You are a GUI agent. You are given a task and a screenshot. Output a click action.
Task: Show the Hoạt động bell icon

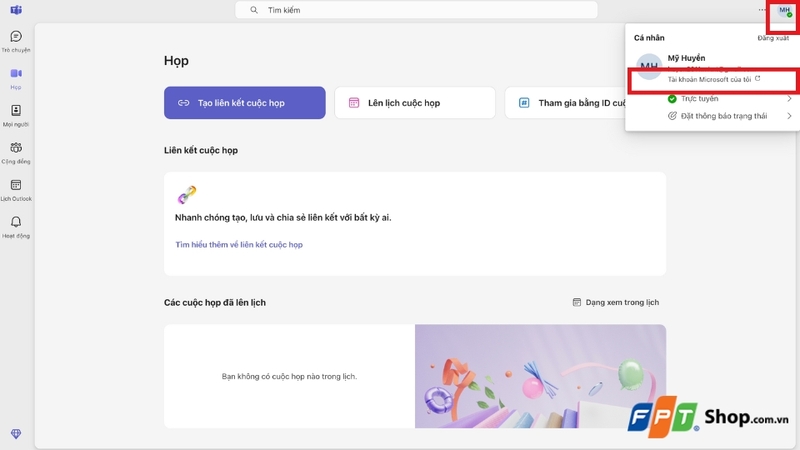[x=16, y=222]
